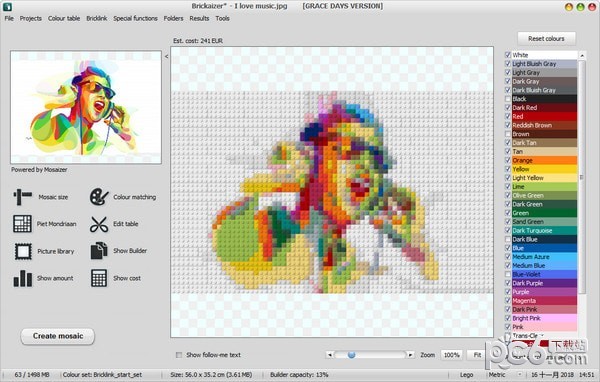The image size is (600, 382).
Task: Click the Reset colours button
Action: 546,39
